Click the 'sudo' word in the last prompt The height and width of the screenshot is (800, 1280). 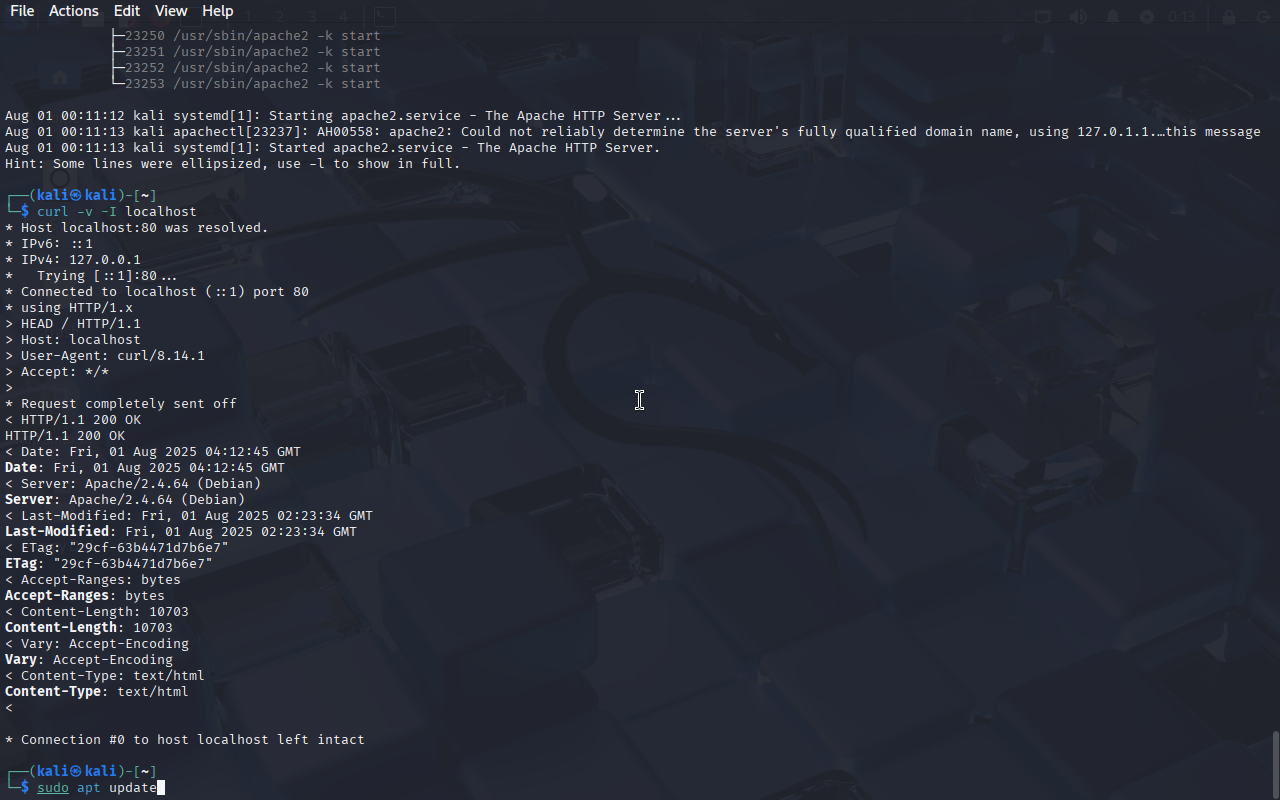click(x=53, y=788)
